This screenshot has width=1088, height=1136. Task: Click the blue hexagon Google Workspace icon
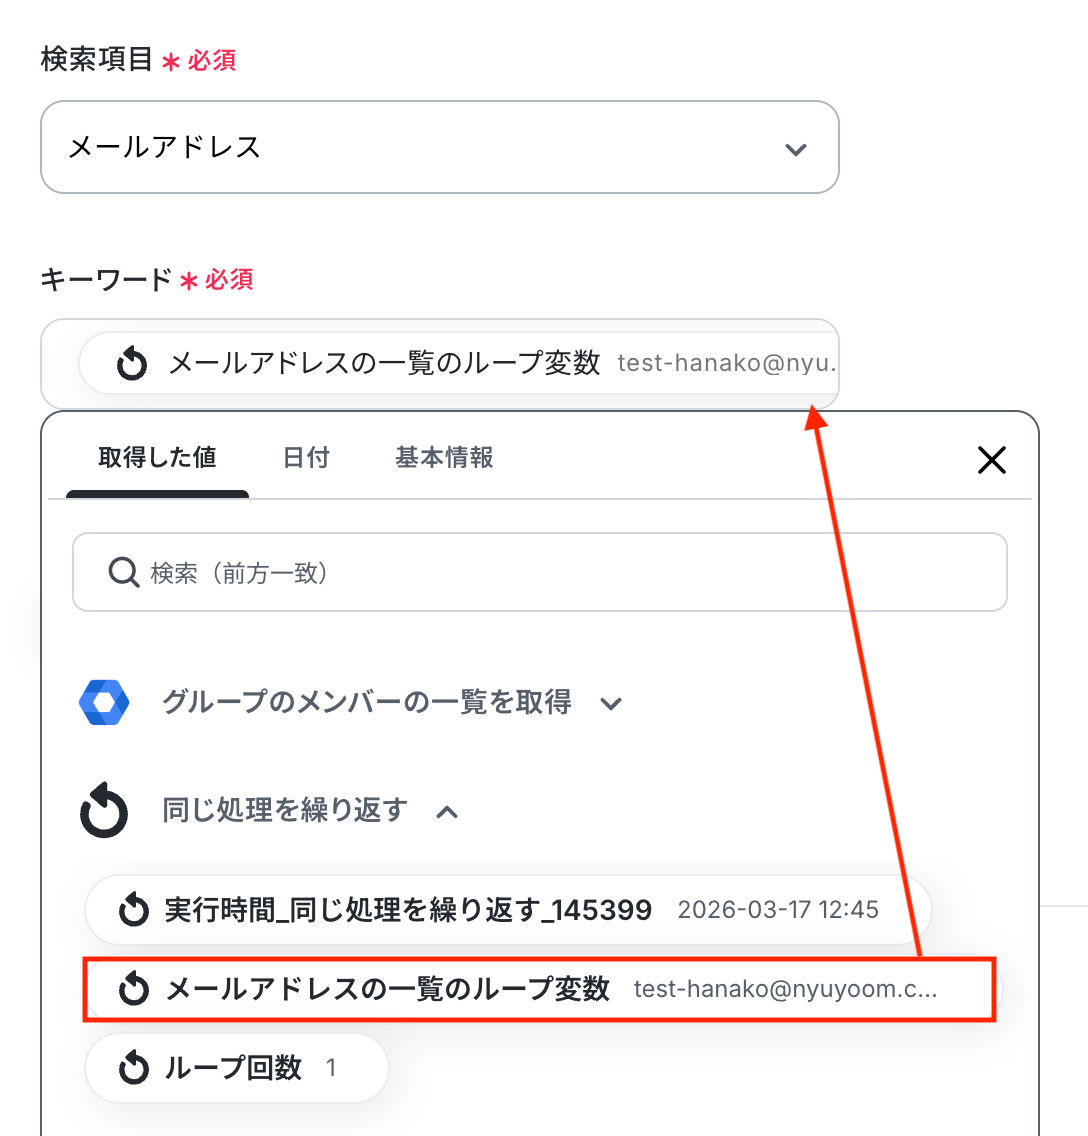point(104,702)
